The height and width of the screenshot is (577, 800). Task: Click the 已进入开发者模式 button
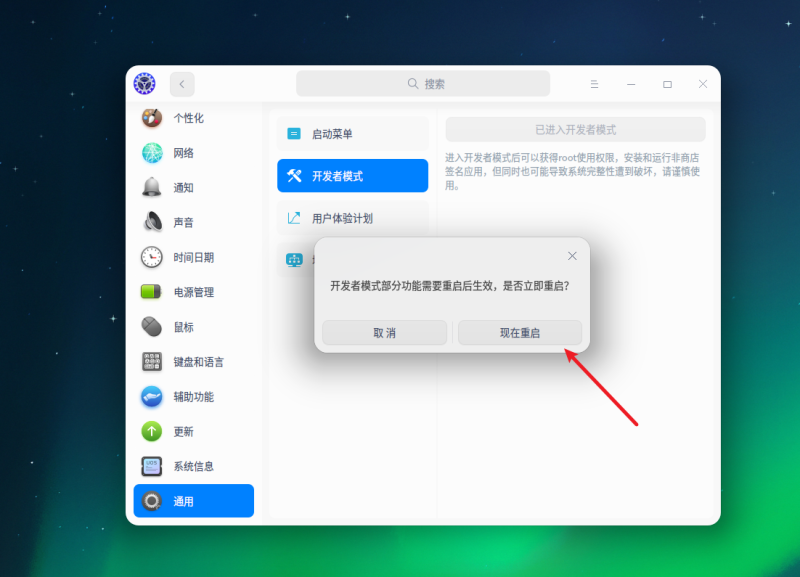click(x=576, y=130)
